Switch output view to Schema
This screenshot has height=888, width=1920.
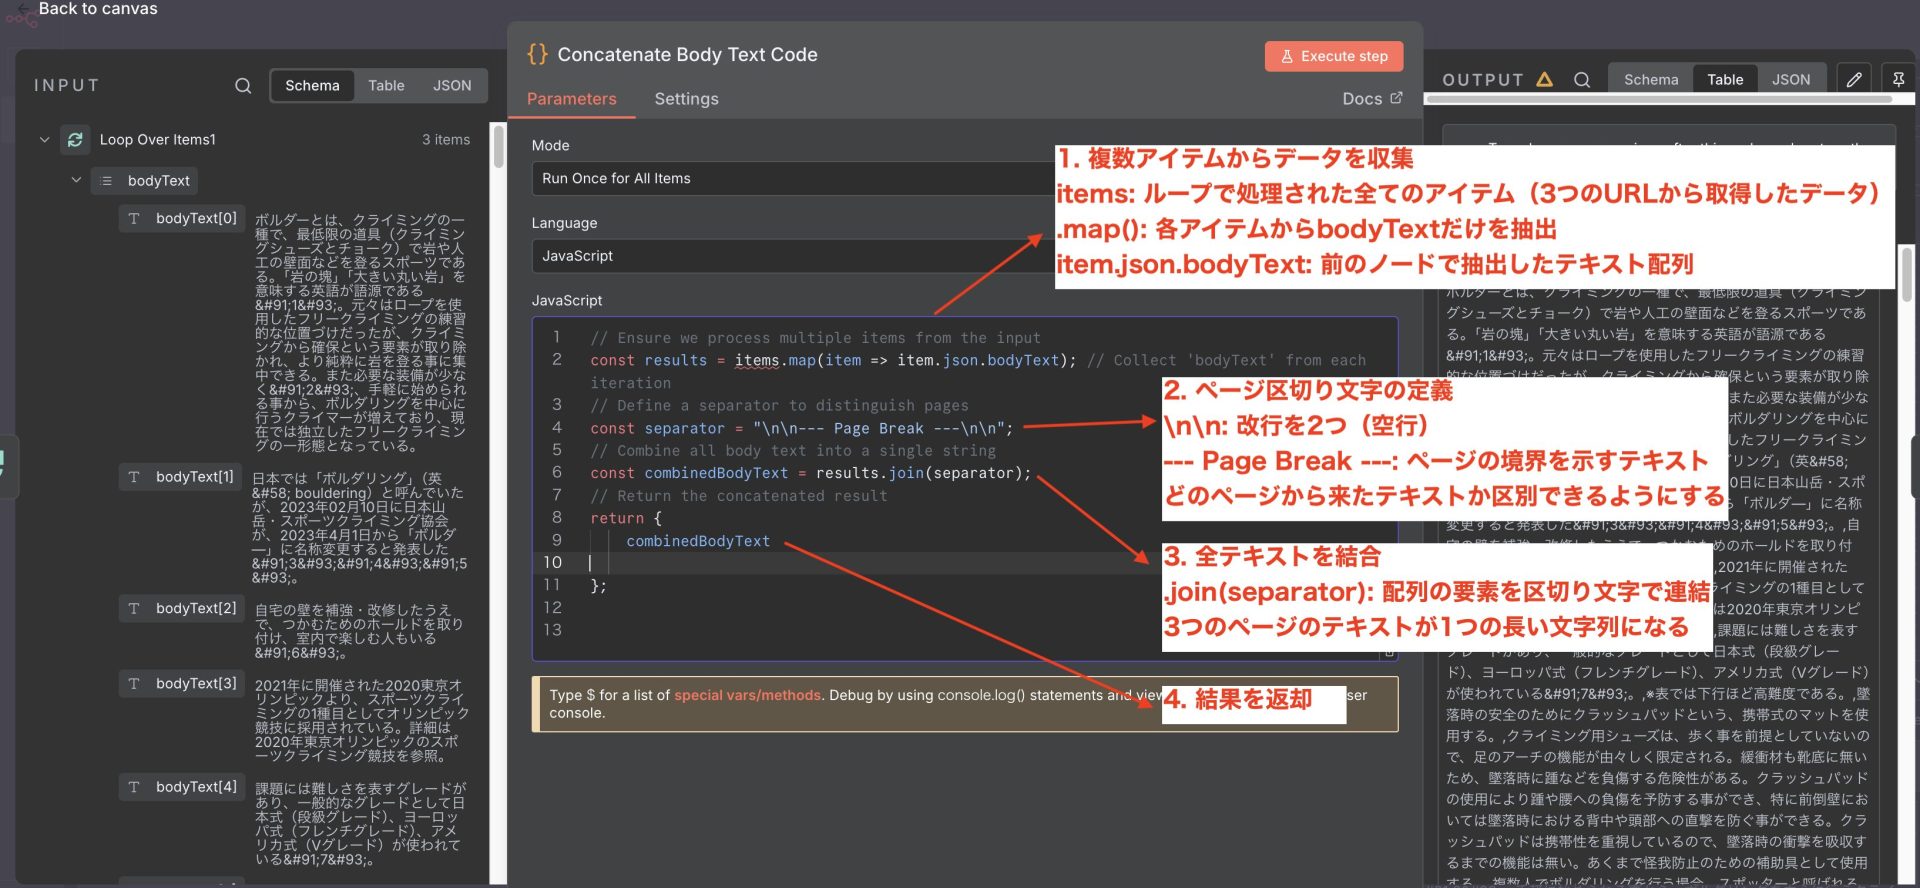click(x=1650, y=80)
